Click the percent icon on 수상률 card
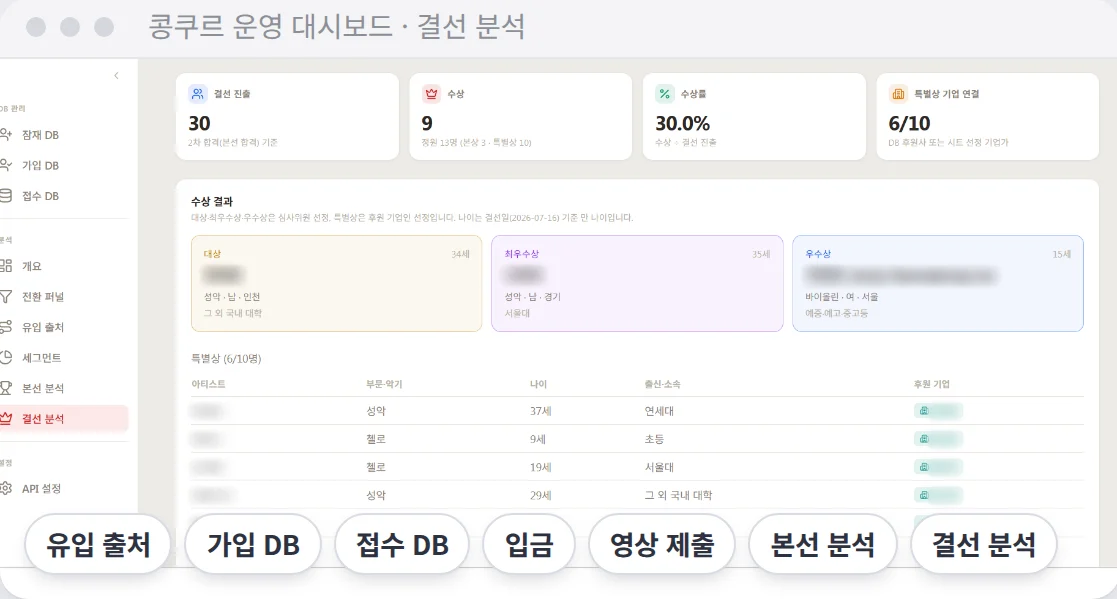The width and height of the screenshot is (1117, 599). [x=665, y=94]
